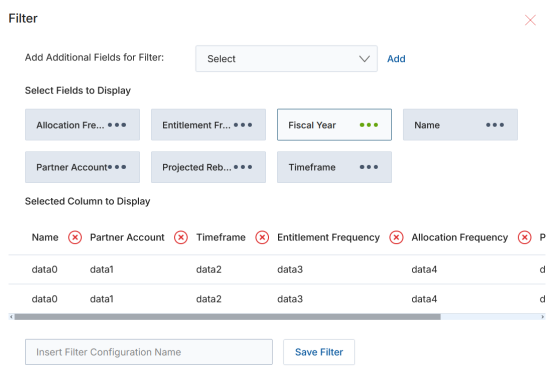Image resolution: width=551 pixels, height=376 pixels.
Task: Click the Timeframe column header
Action: (x=221, y=238)
